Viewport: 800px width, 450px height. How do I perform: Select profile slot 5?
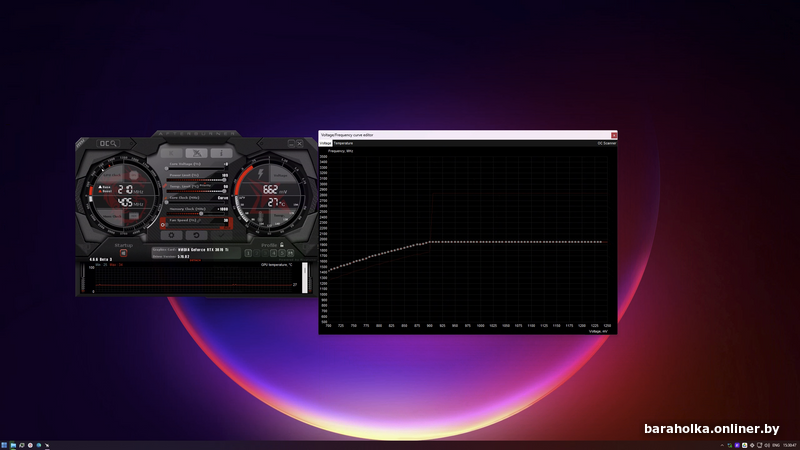[x=282, y=253]
